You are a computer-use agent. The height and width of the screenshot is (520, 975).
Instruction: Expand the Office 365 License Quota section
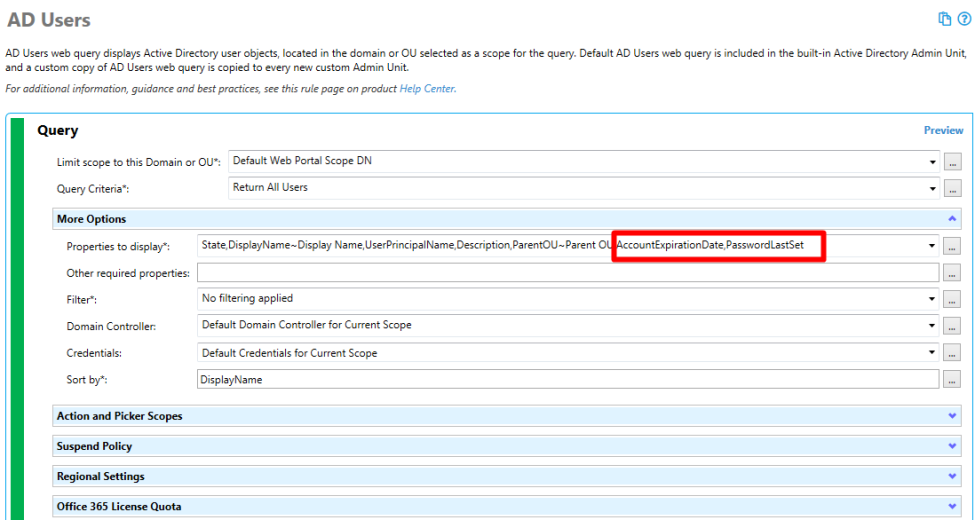click(x=507, y=506)
